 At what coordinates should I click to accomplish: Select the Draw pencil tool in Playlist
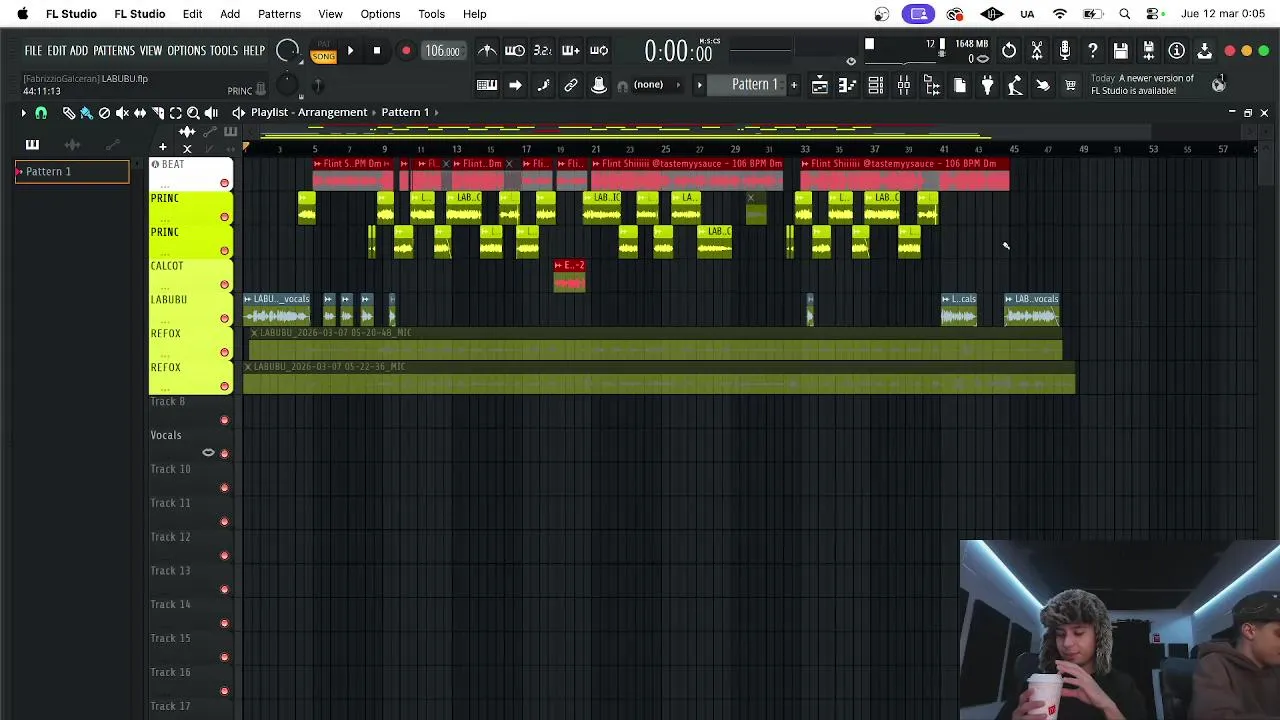(x=69, y=113)
